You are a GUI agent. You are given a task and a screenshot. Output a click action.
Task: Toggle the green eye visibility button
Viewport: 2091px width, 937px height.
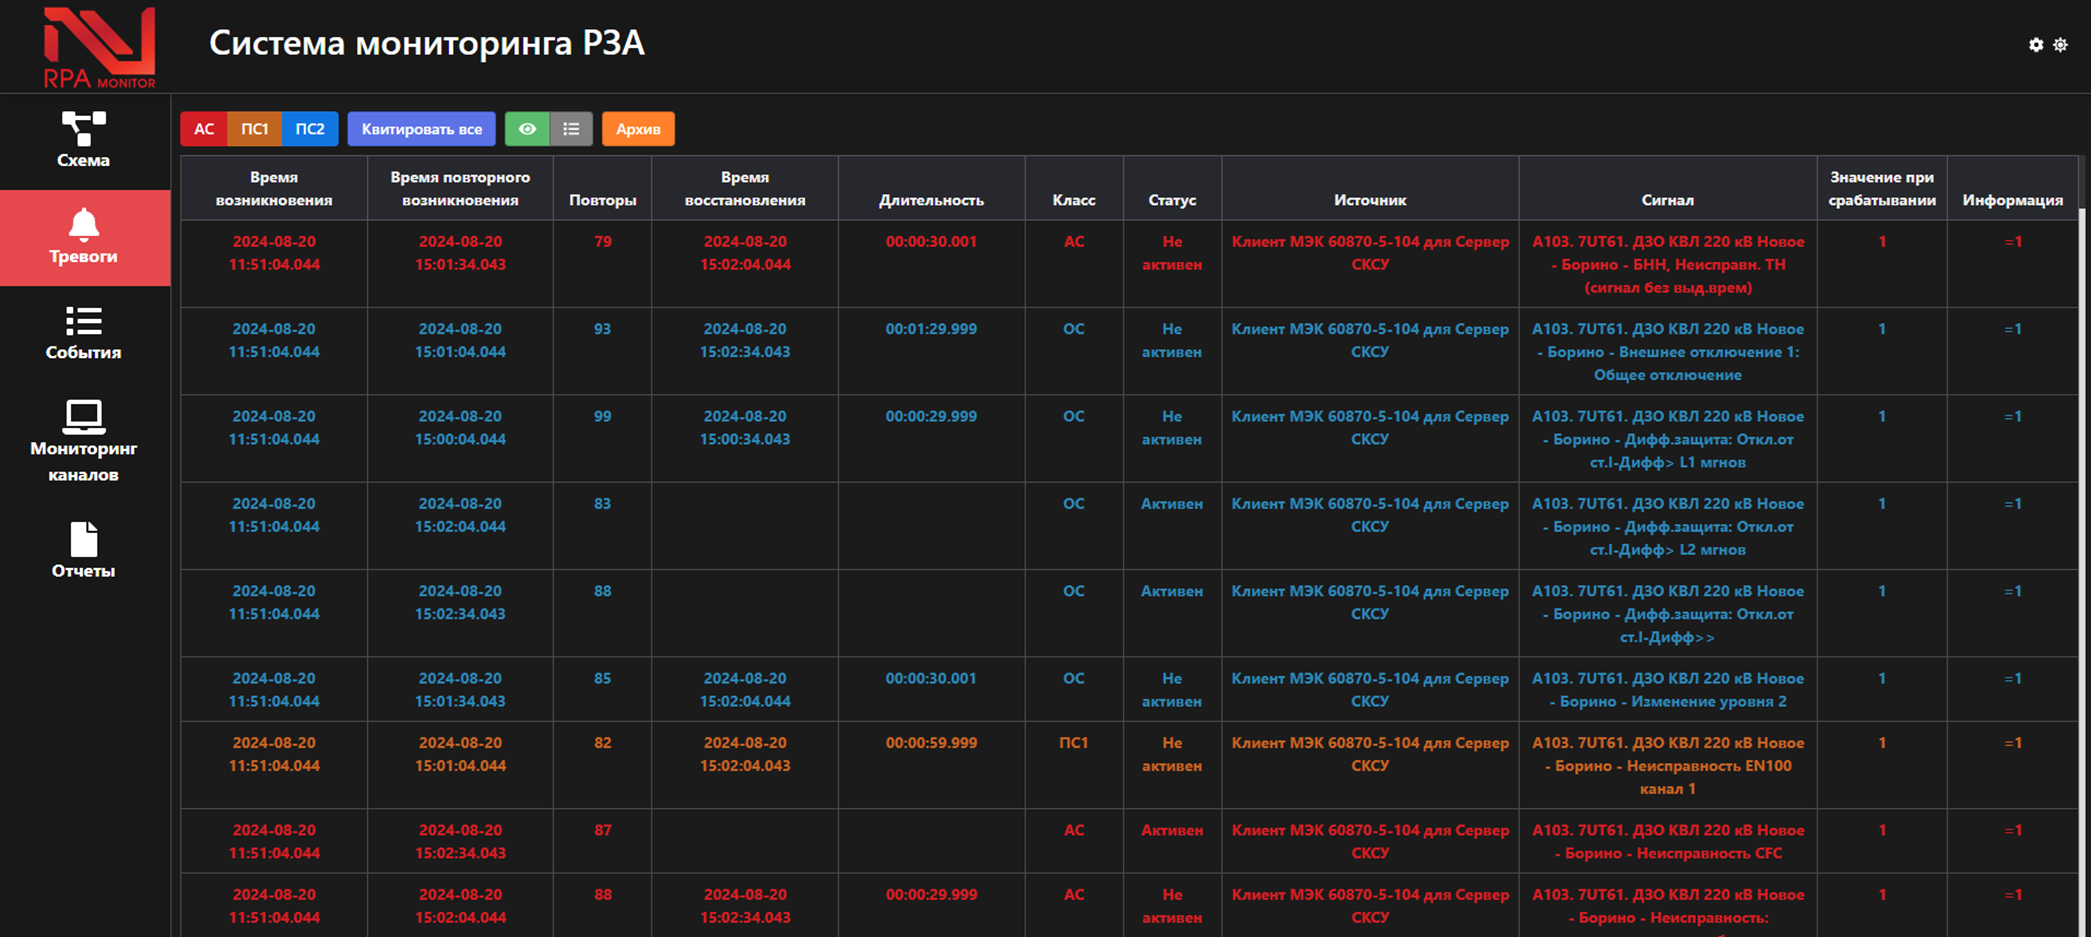527,129
